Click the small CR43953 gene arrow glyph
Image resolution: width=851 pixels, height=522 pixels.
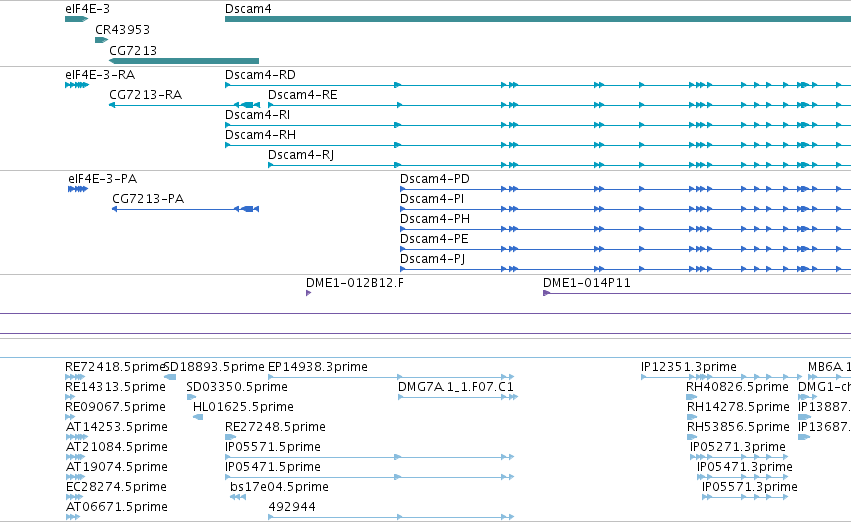[x=101, y=40]
